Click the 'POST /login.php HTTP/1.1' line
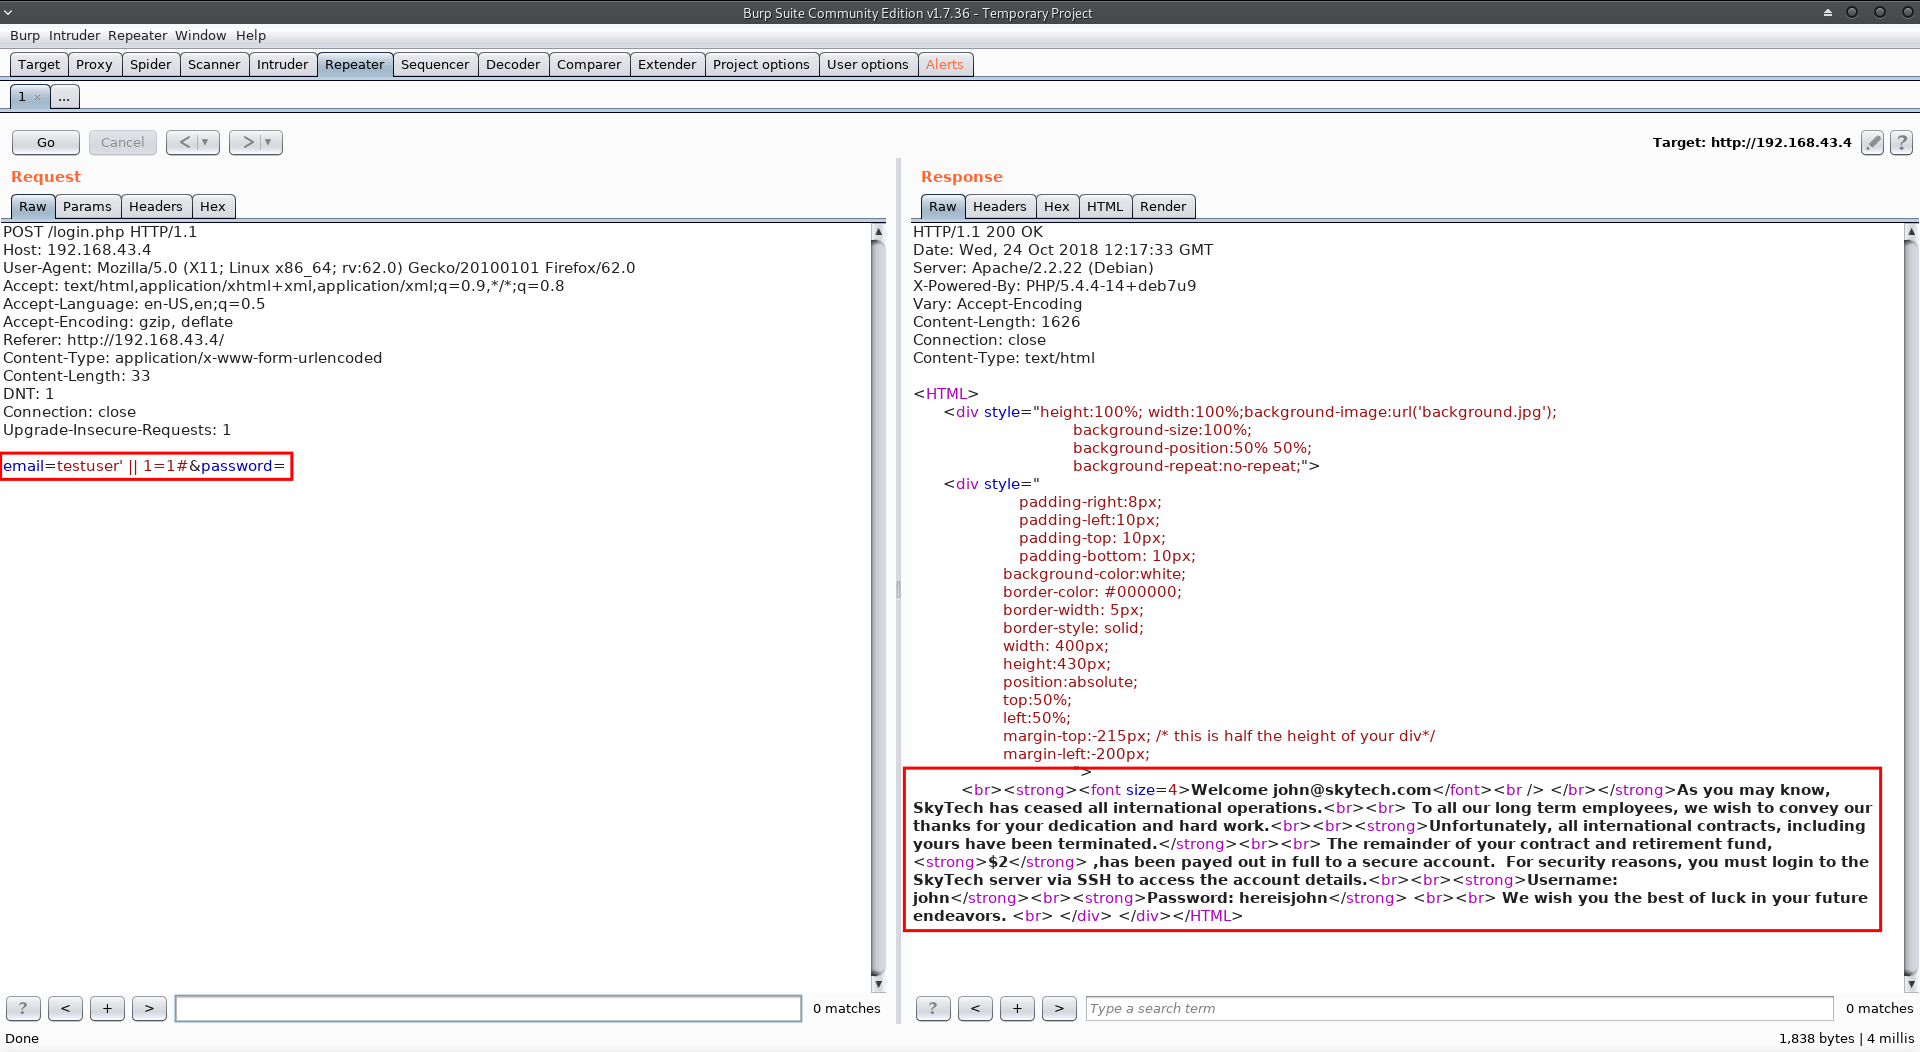The width and height of the screenshot is (1920, 1052). pyautogui.click(x=100, y=232)
